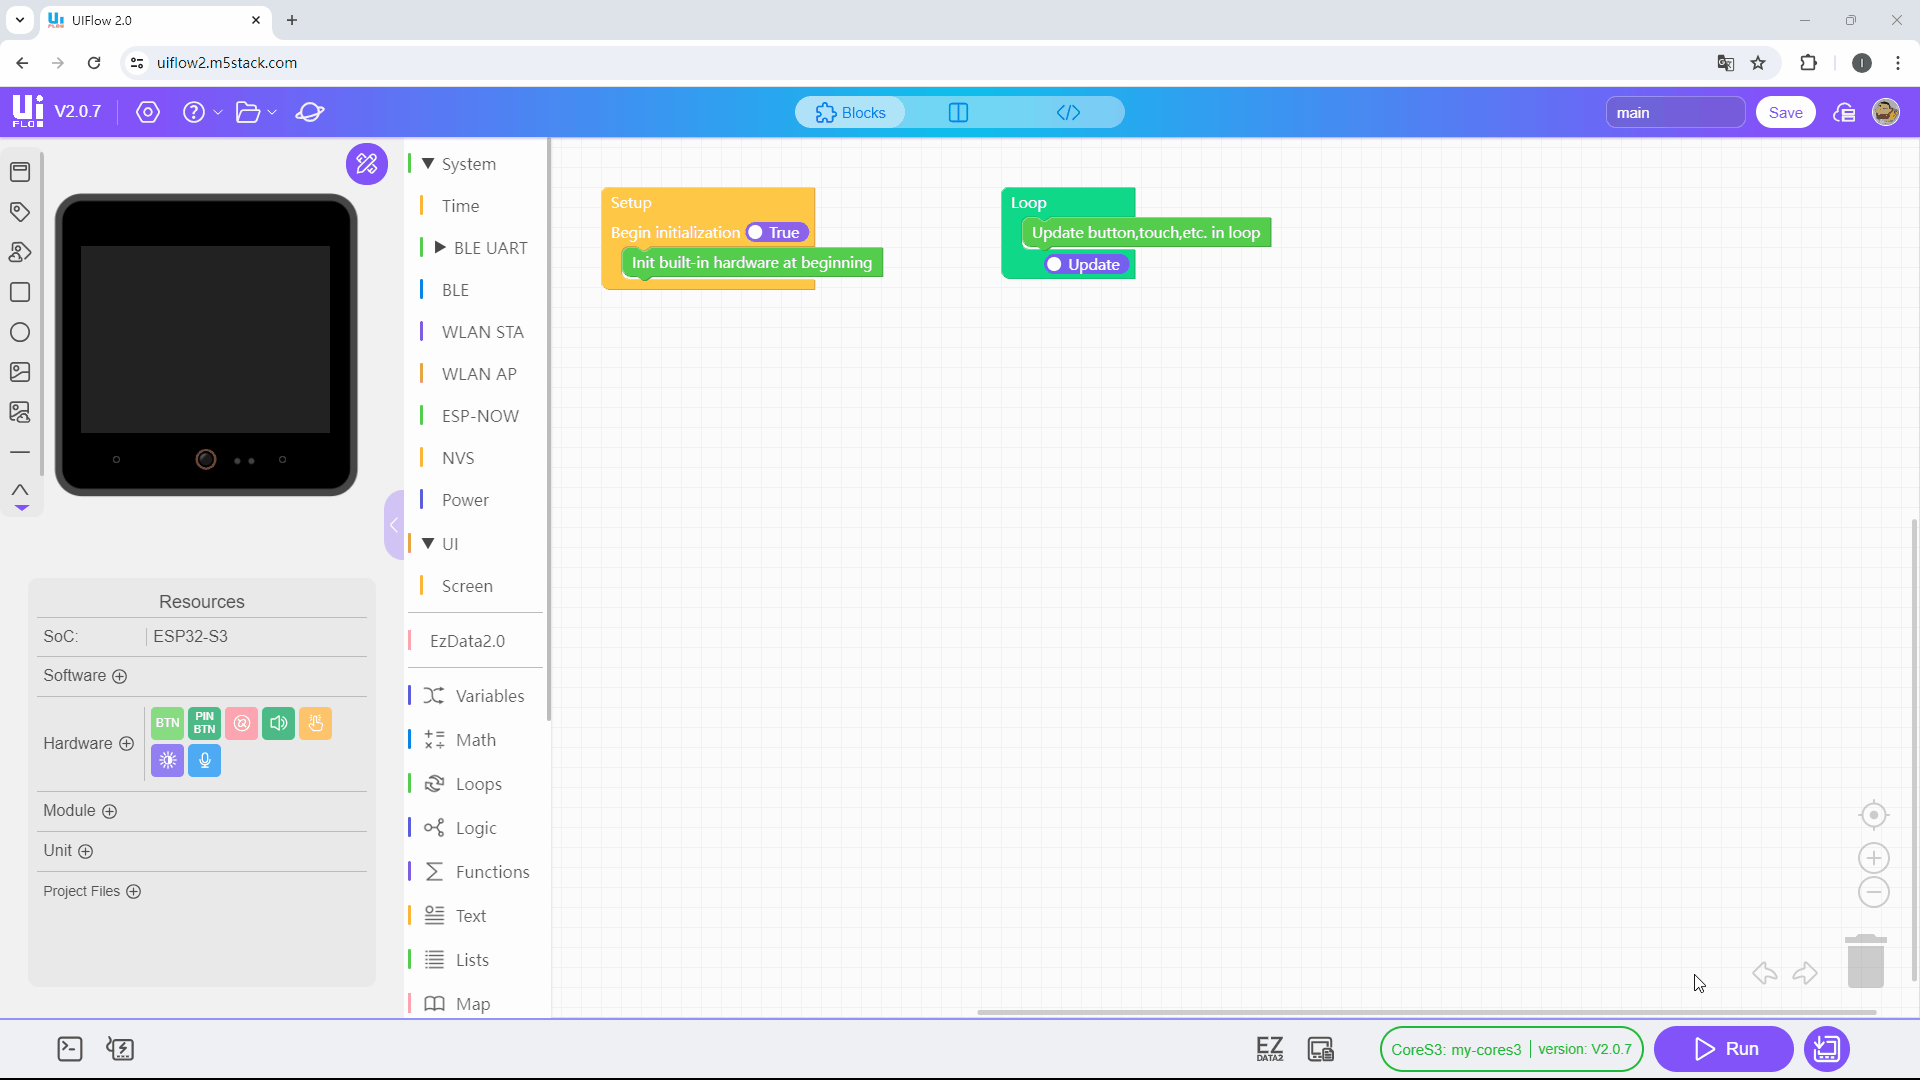
Task: Collapse the left panel with side handle
Action: pyautogui.click(x=394, y=525)
